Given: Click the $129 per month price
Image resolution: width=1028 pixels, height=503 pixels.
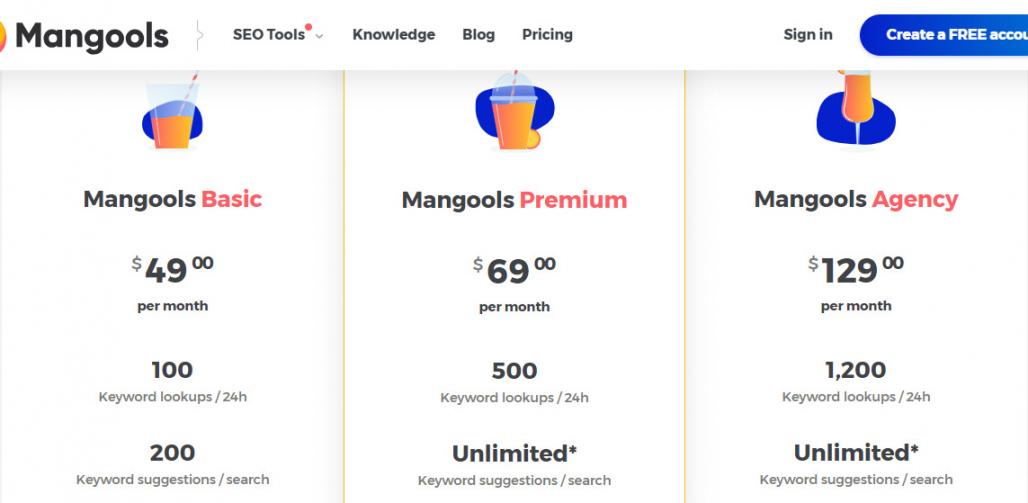Looking at the screenshot, I should [856, 270].
